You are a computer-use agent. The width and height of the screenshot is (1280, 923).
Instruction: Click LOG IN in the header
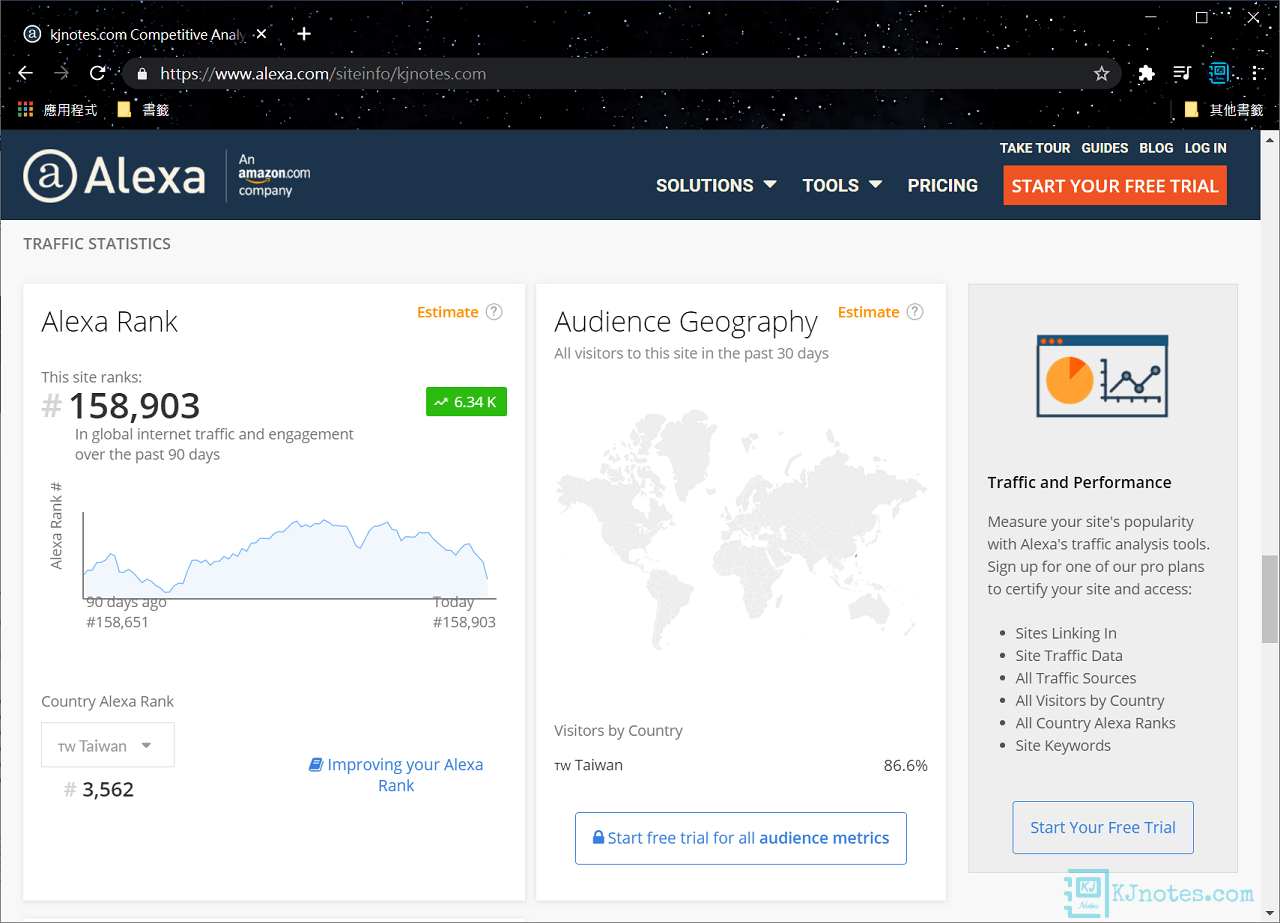(1206, 148)
